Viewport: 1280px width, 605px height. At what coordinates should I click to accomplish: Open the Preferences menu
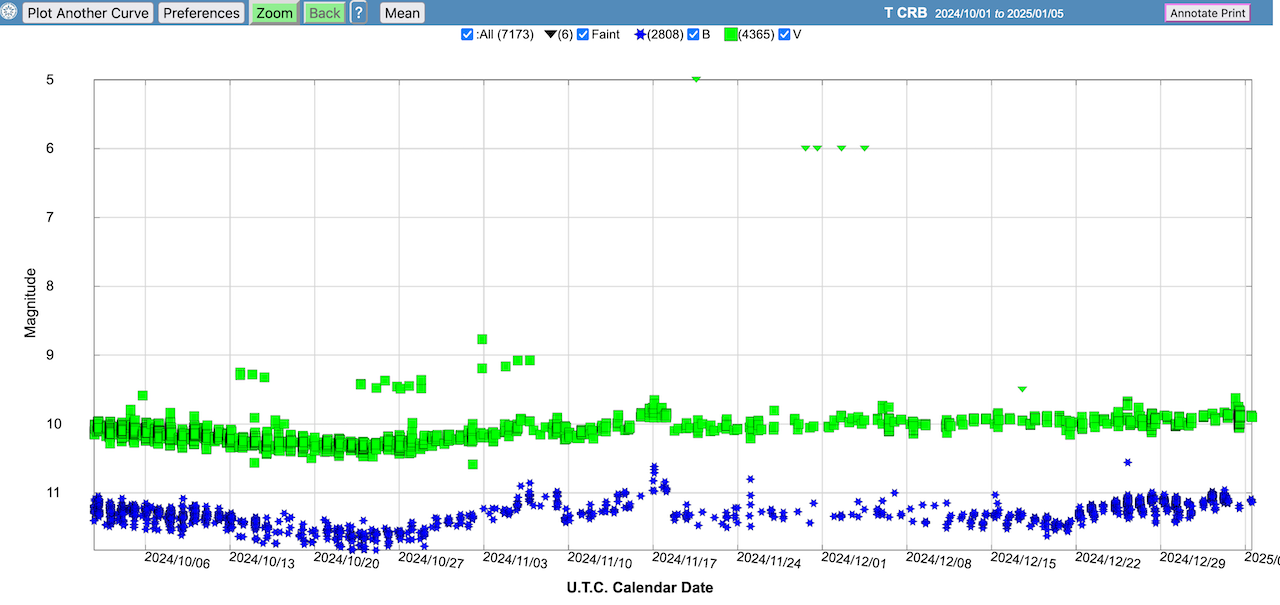[201, 13]
